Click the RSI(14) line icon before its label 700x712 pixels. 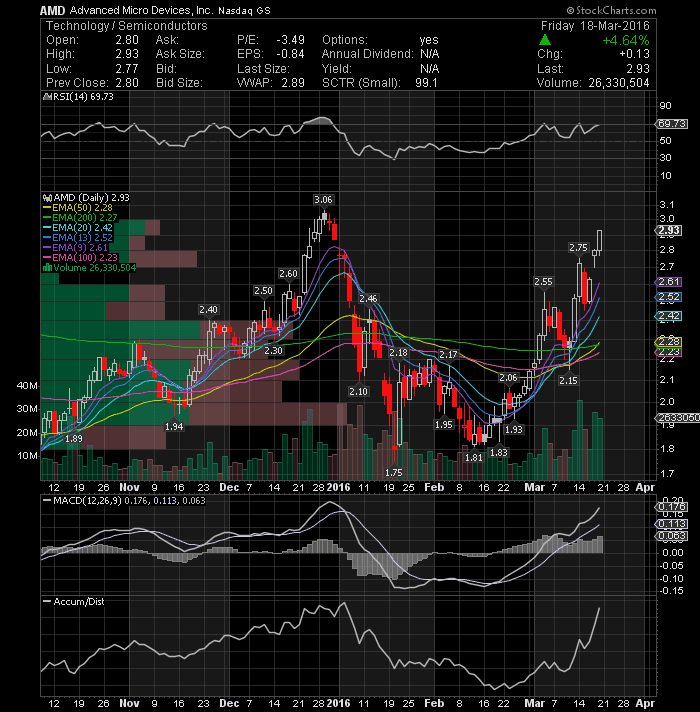[47, 97]
